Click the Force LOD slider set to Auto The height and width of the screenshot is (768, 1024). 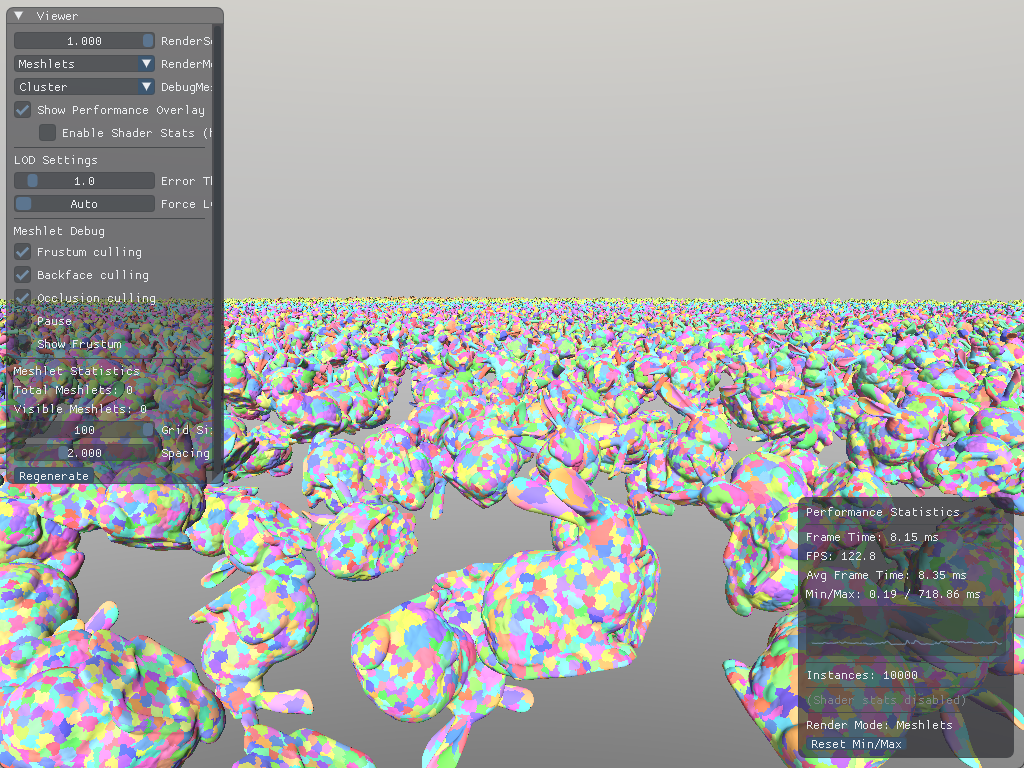point(85,204)
